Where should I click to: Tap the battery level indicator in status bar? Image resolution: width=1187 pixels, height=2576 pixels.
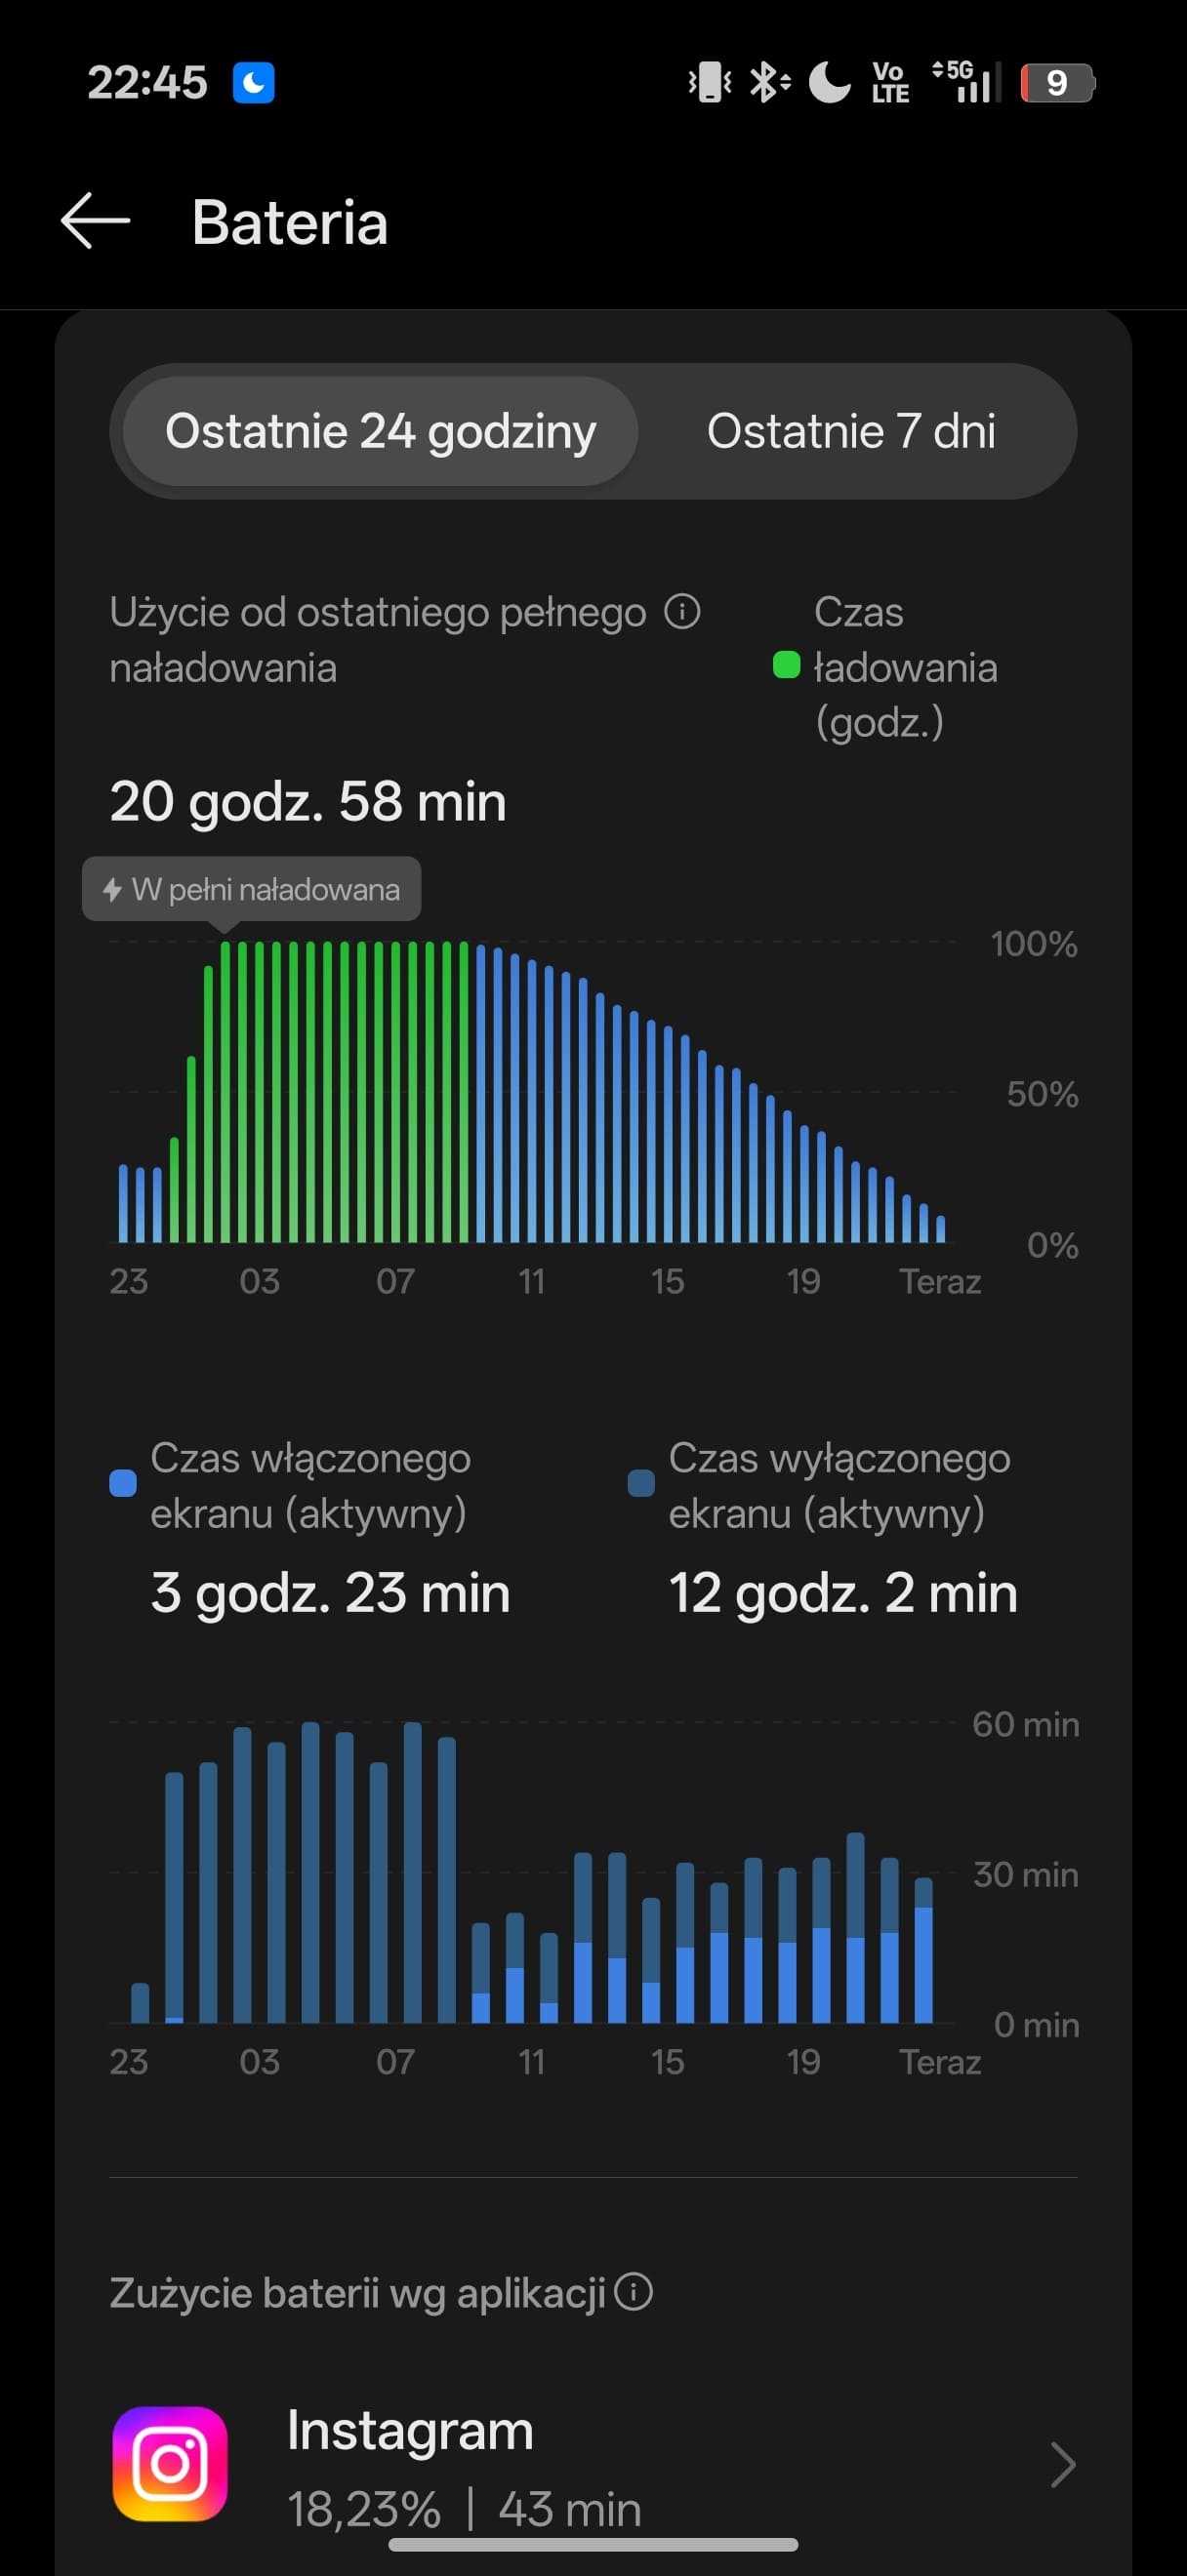[1058, 83]
